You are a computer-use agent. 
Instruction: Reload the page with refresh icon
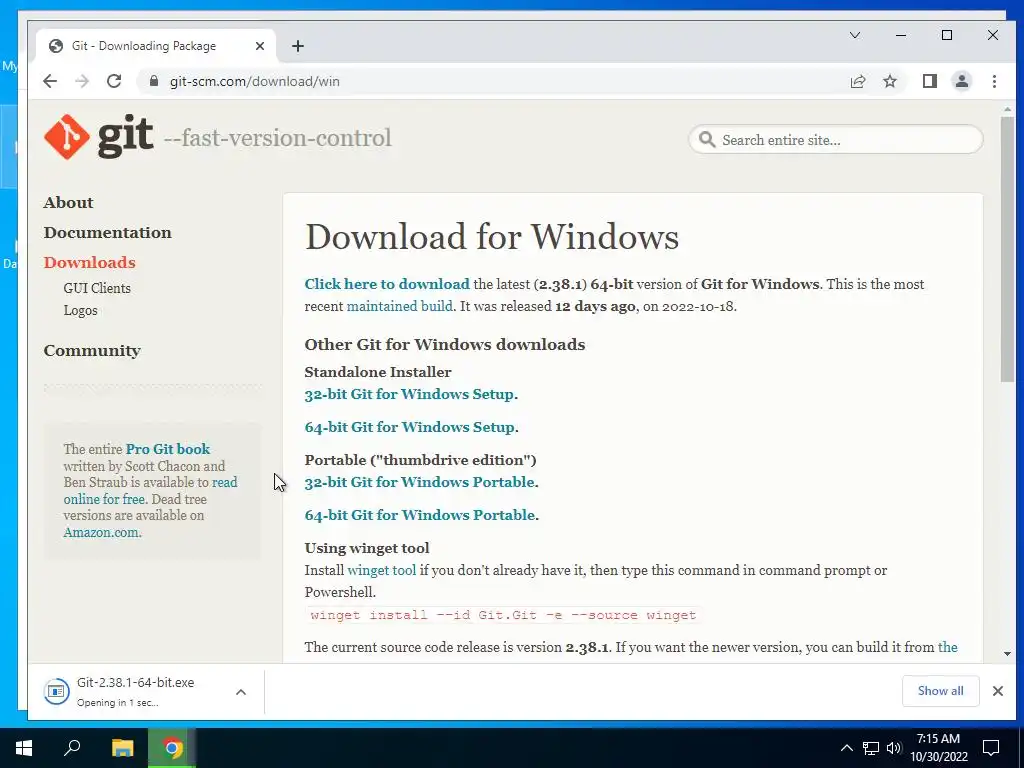(x=114, y=81)
